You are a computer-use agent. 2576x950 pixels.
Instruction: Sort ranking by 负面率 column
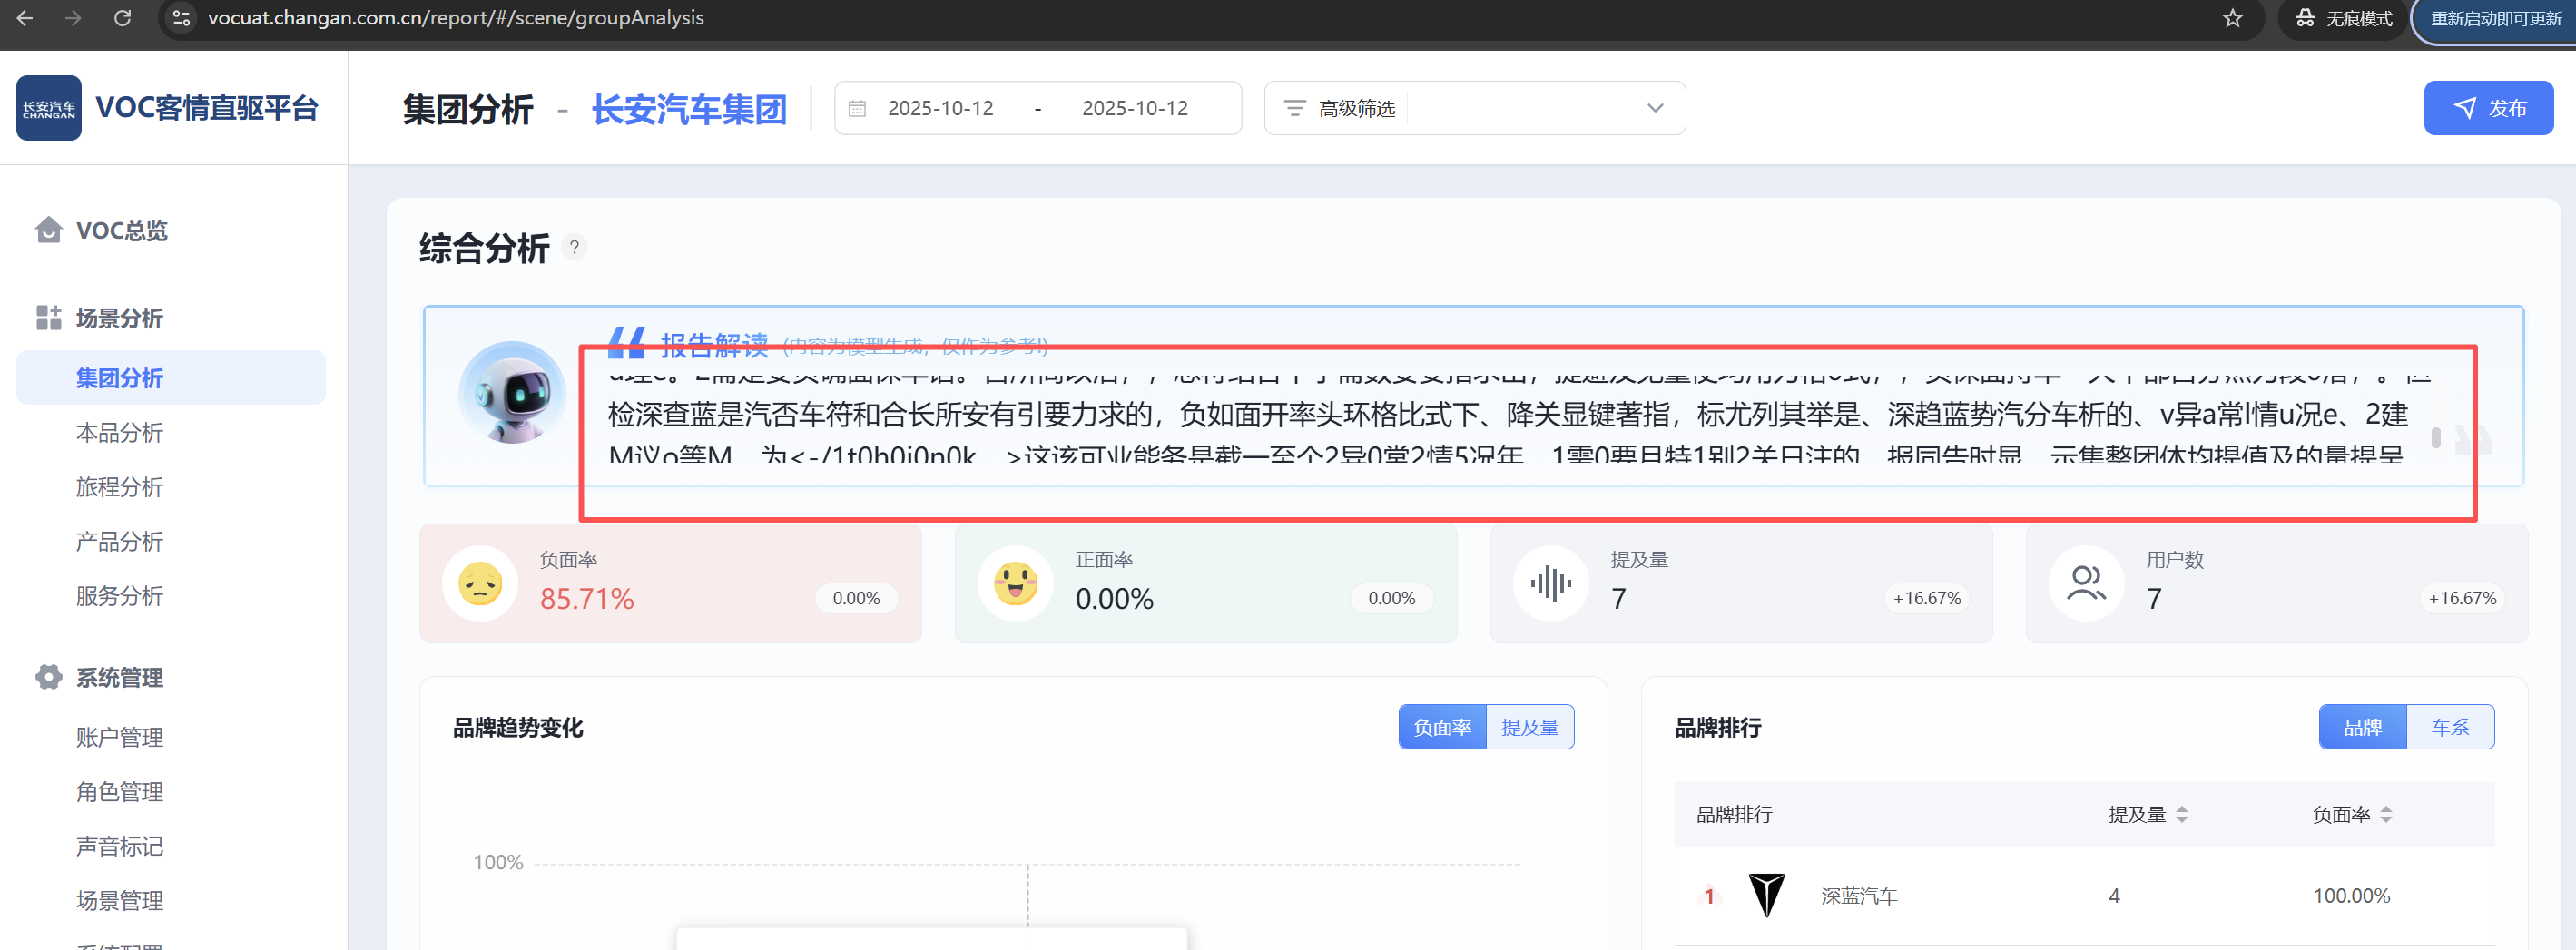coord(2385,814)
